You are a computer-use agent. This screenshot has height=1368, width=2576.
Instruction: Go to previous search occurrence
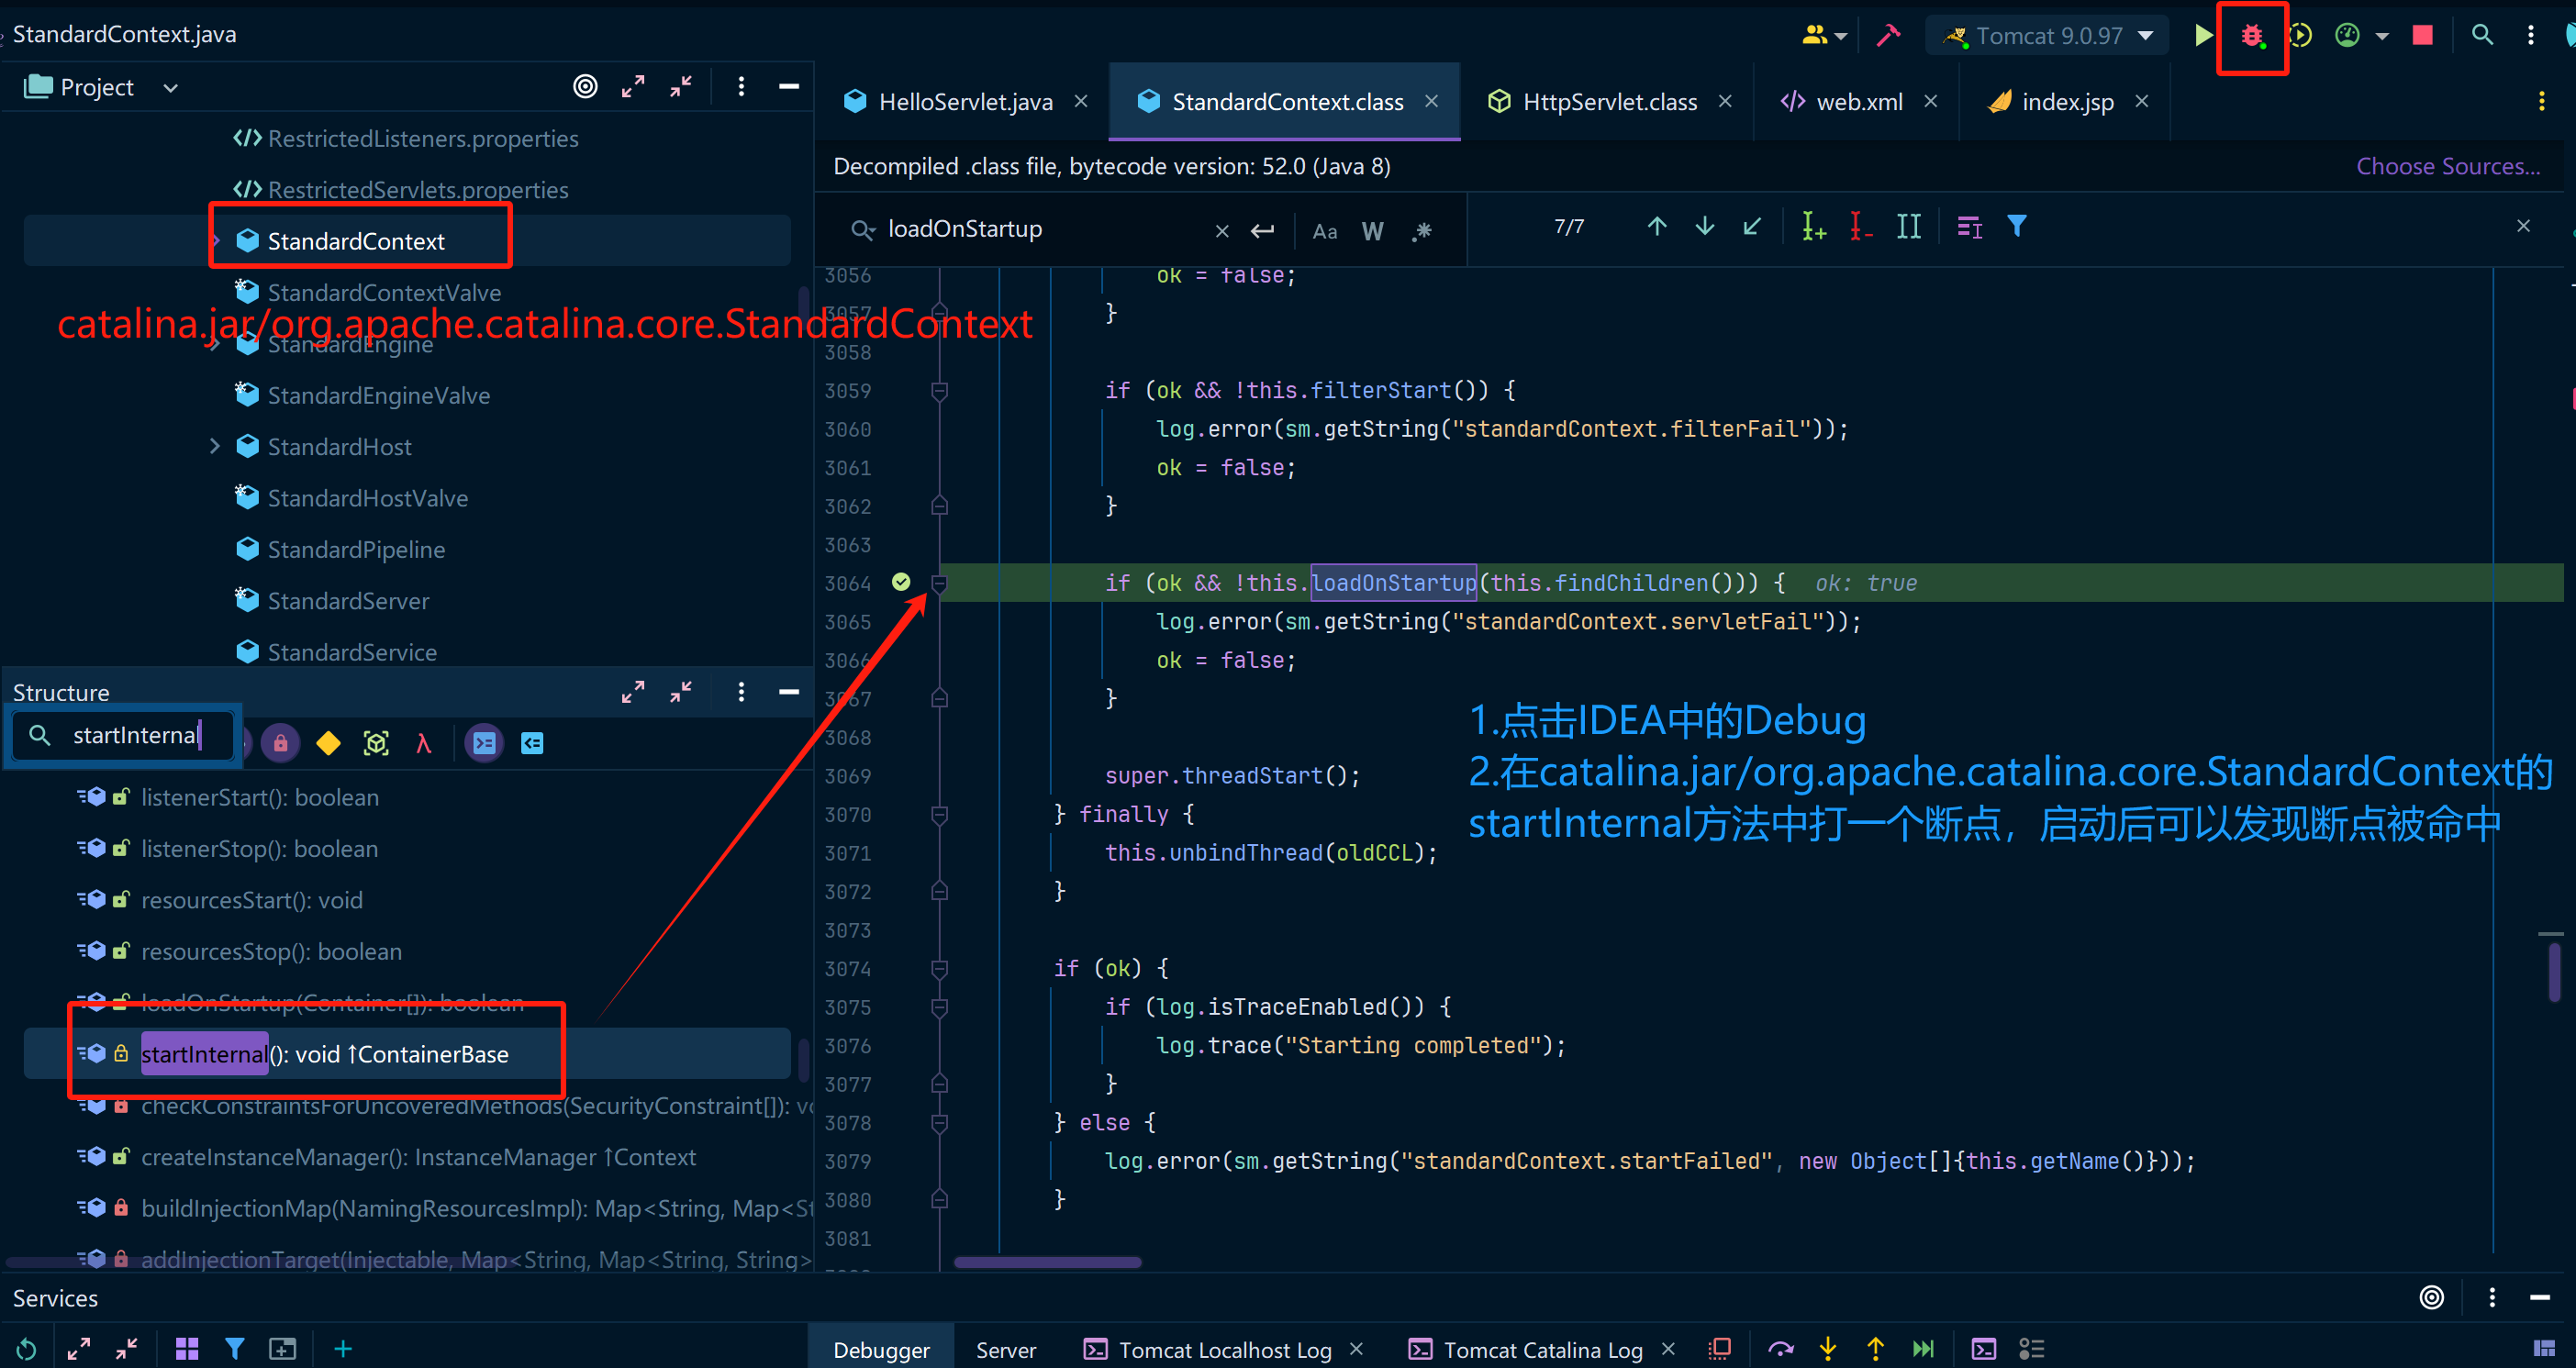[1657, 227]
